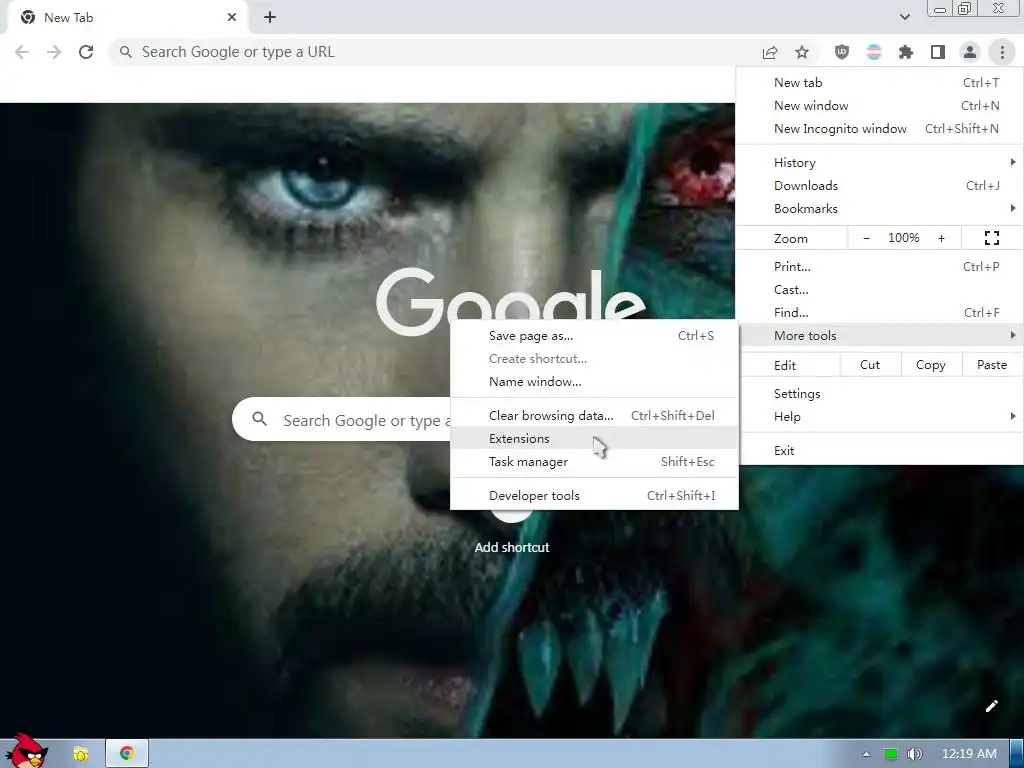This screenshot has width=1024, height=768.
Task: Click the 12:19 AM taskbar clock
Action: [x=969, y=754]
